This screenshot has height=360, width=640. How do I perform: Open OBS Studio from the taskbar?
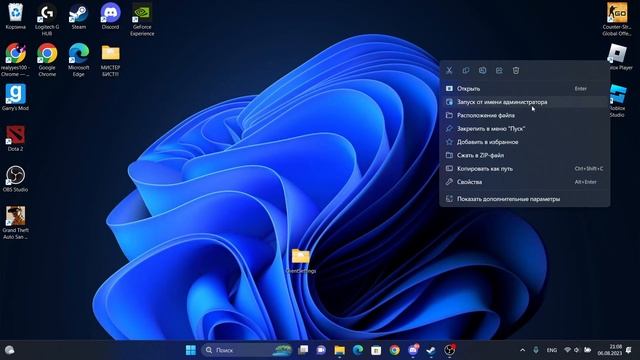tap(449, 350)
